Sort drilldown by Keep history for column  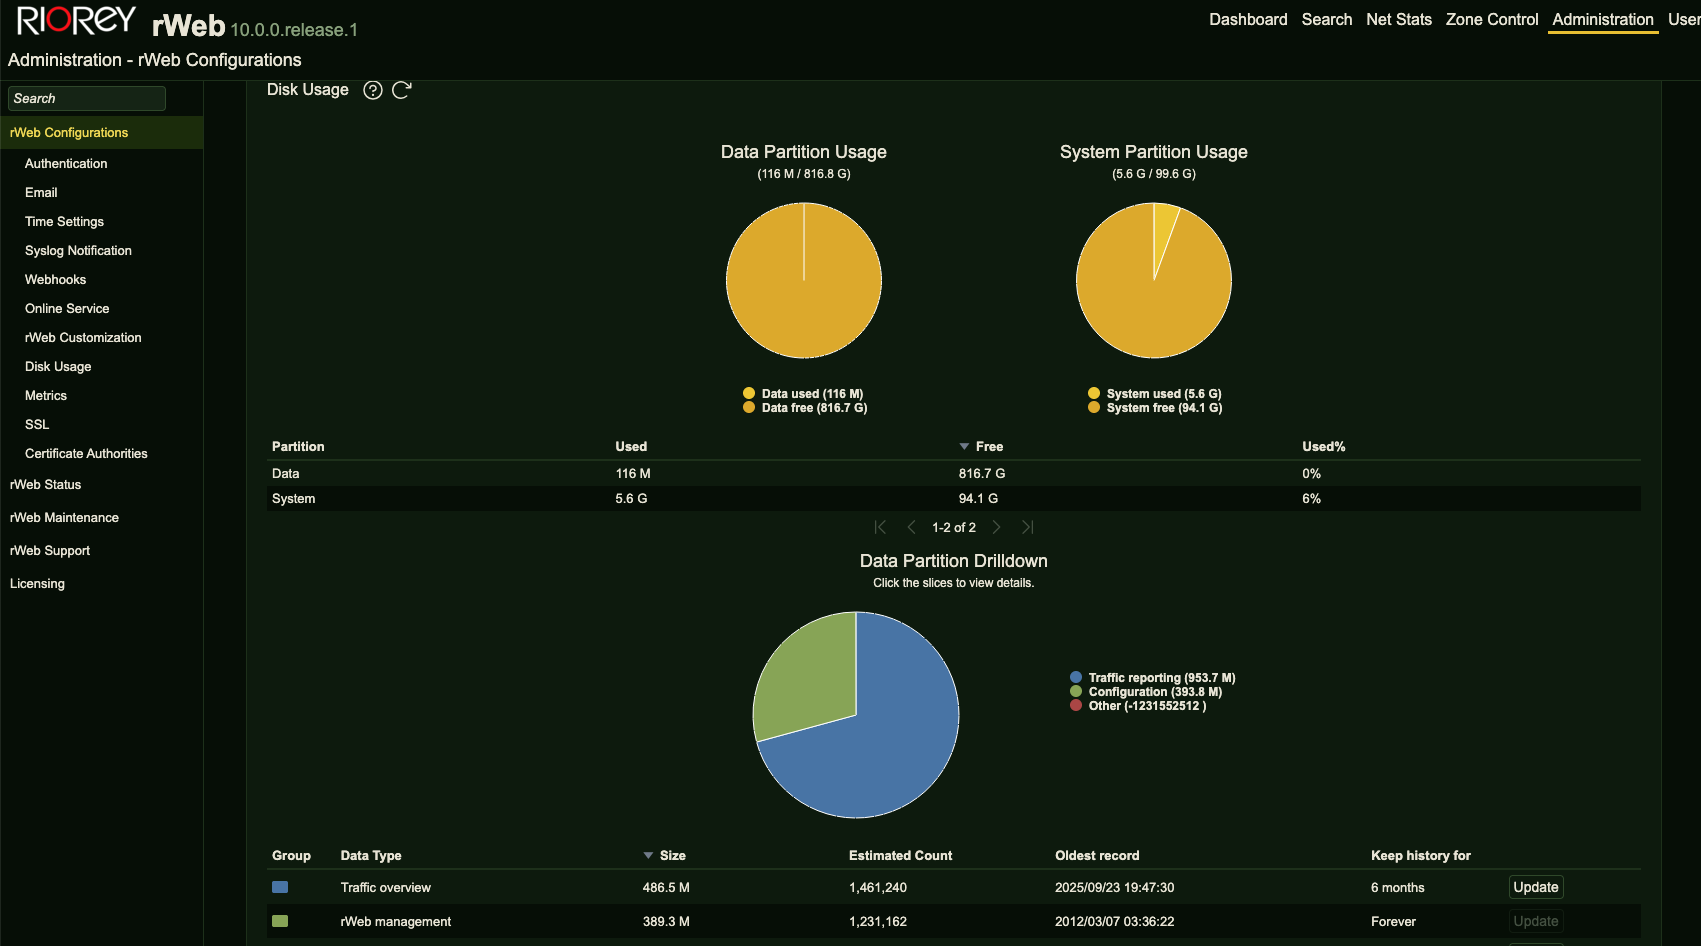1420,855
